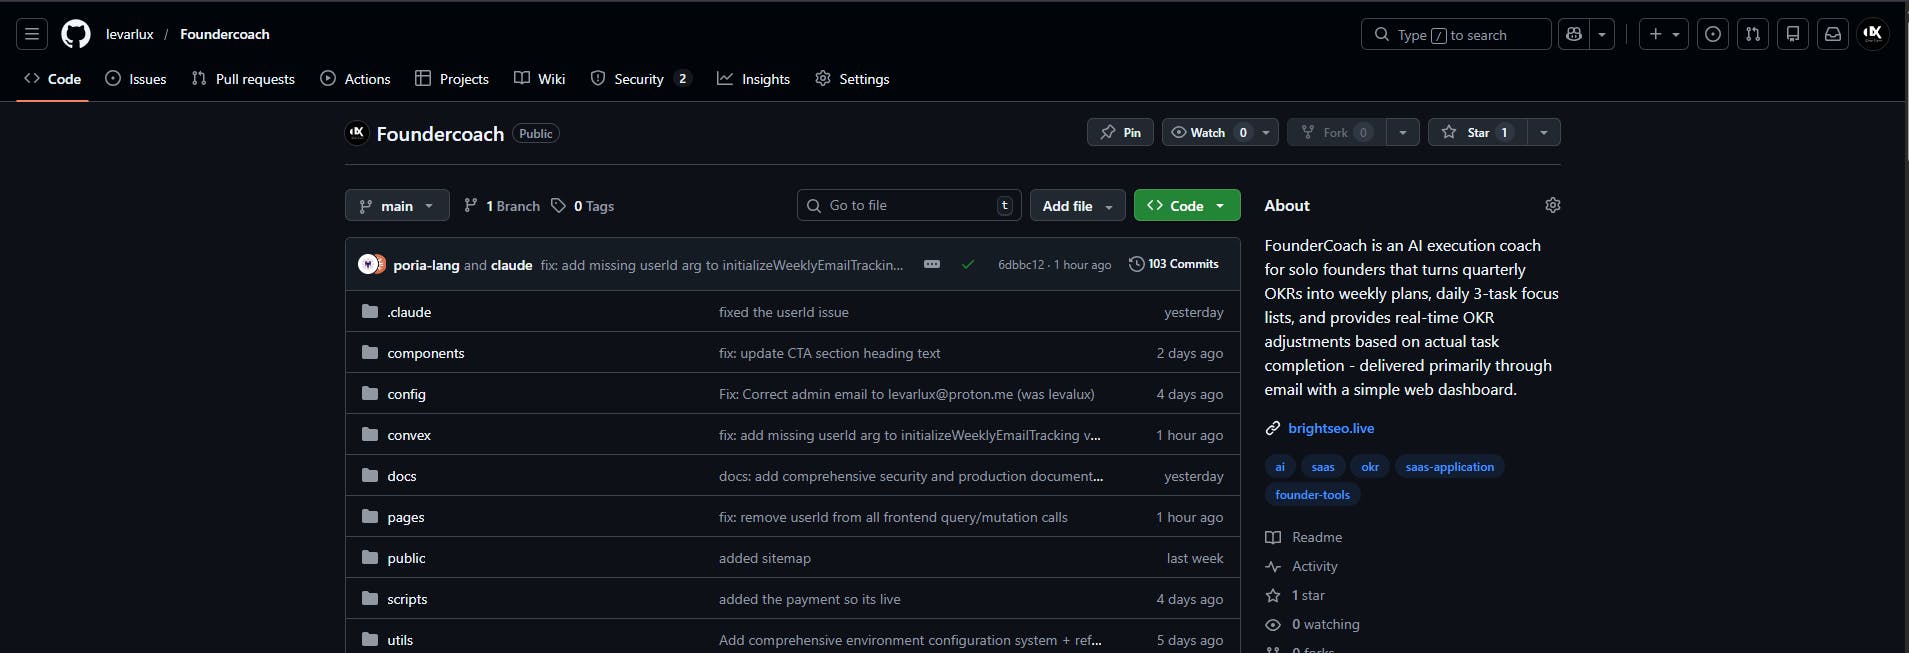Open the Add file dropdown
This screenshot has height=653, width=1909.
coord(1077,205)
